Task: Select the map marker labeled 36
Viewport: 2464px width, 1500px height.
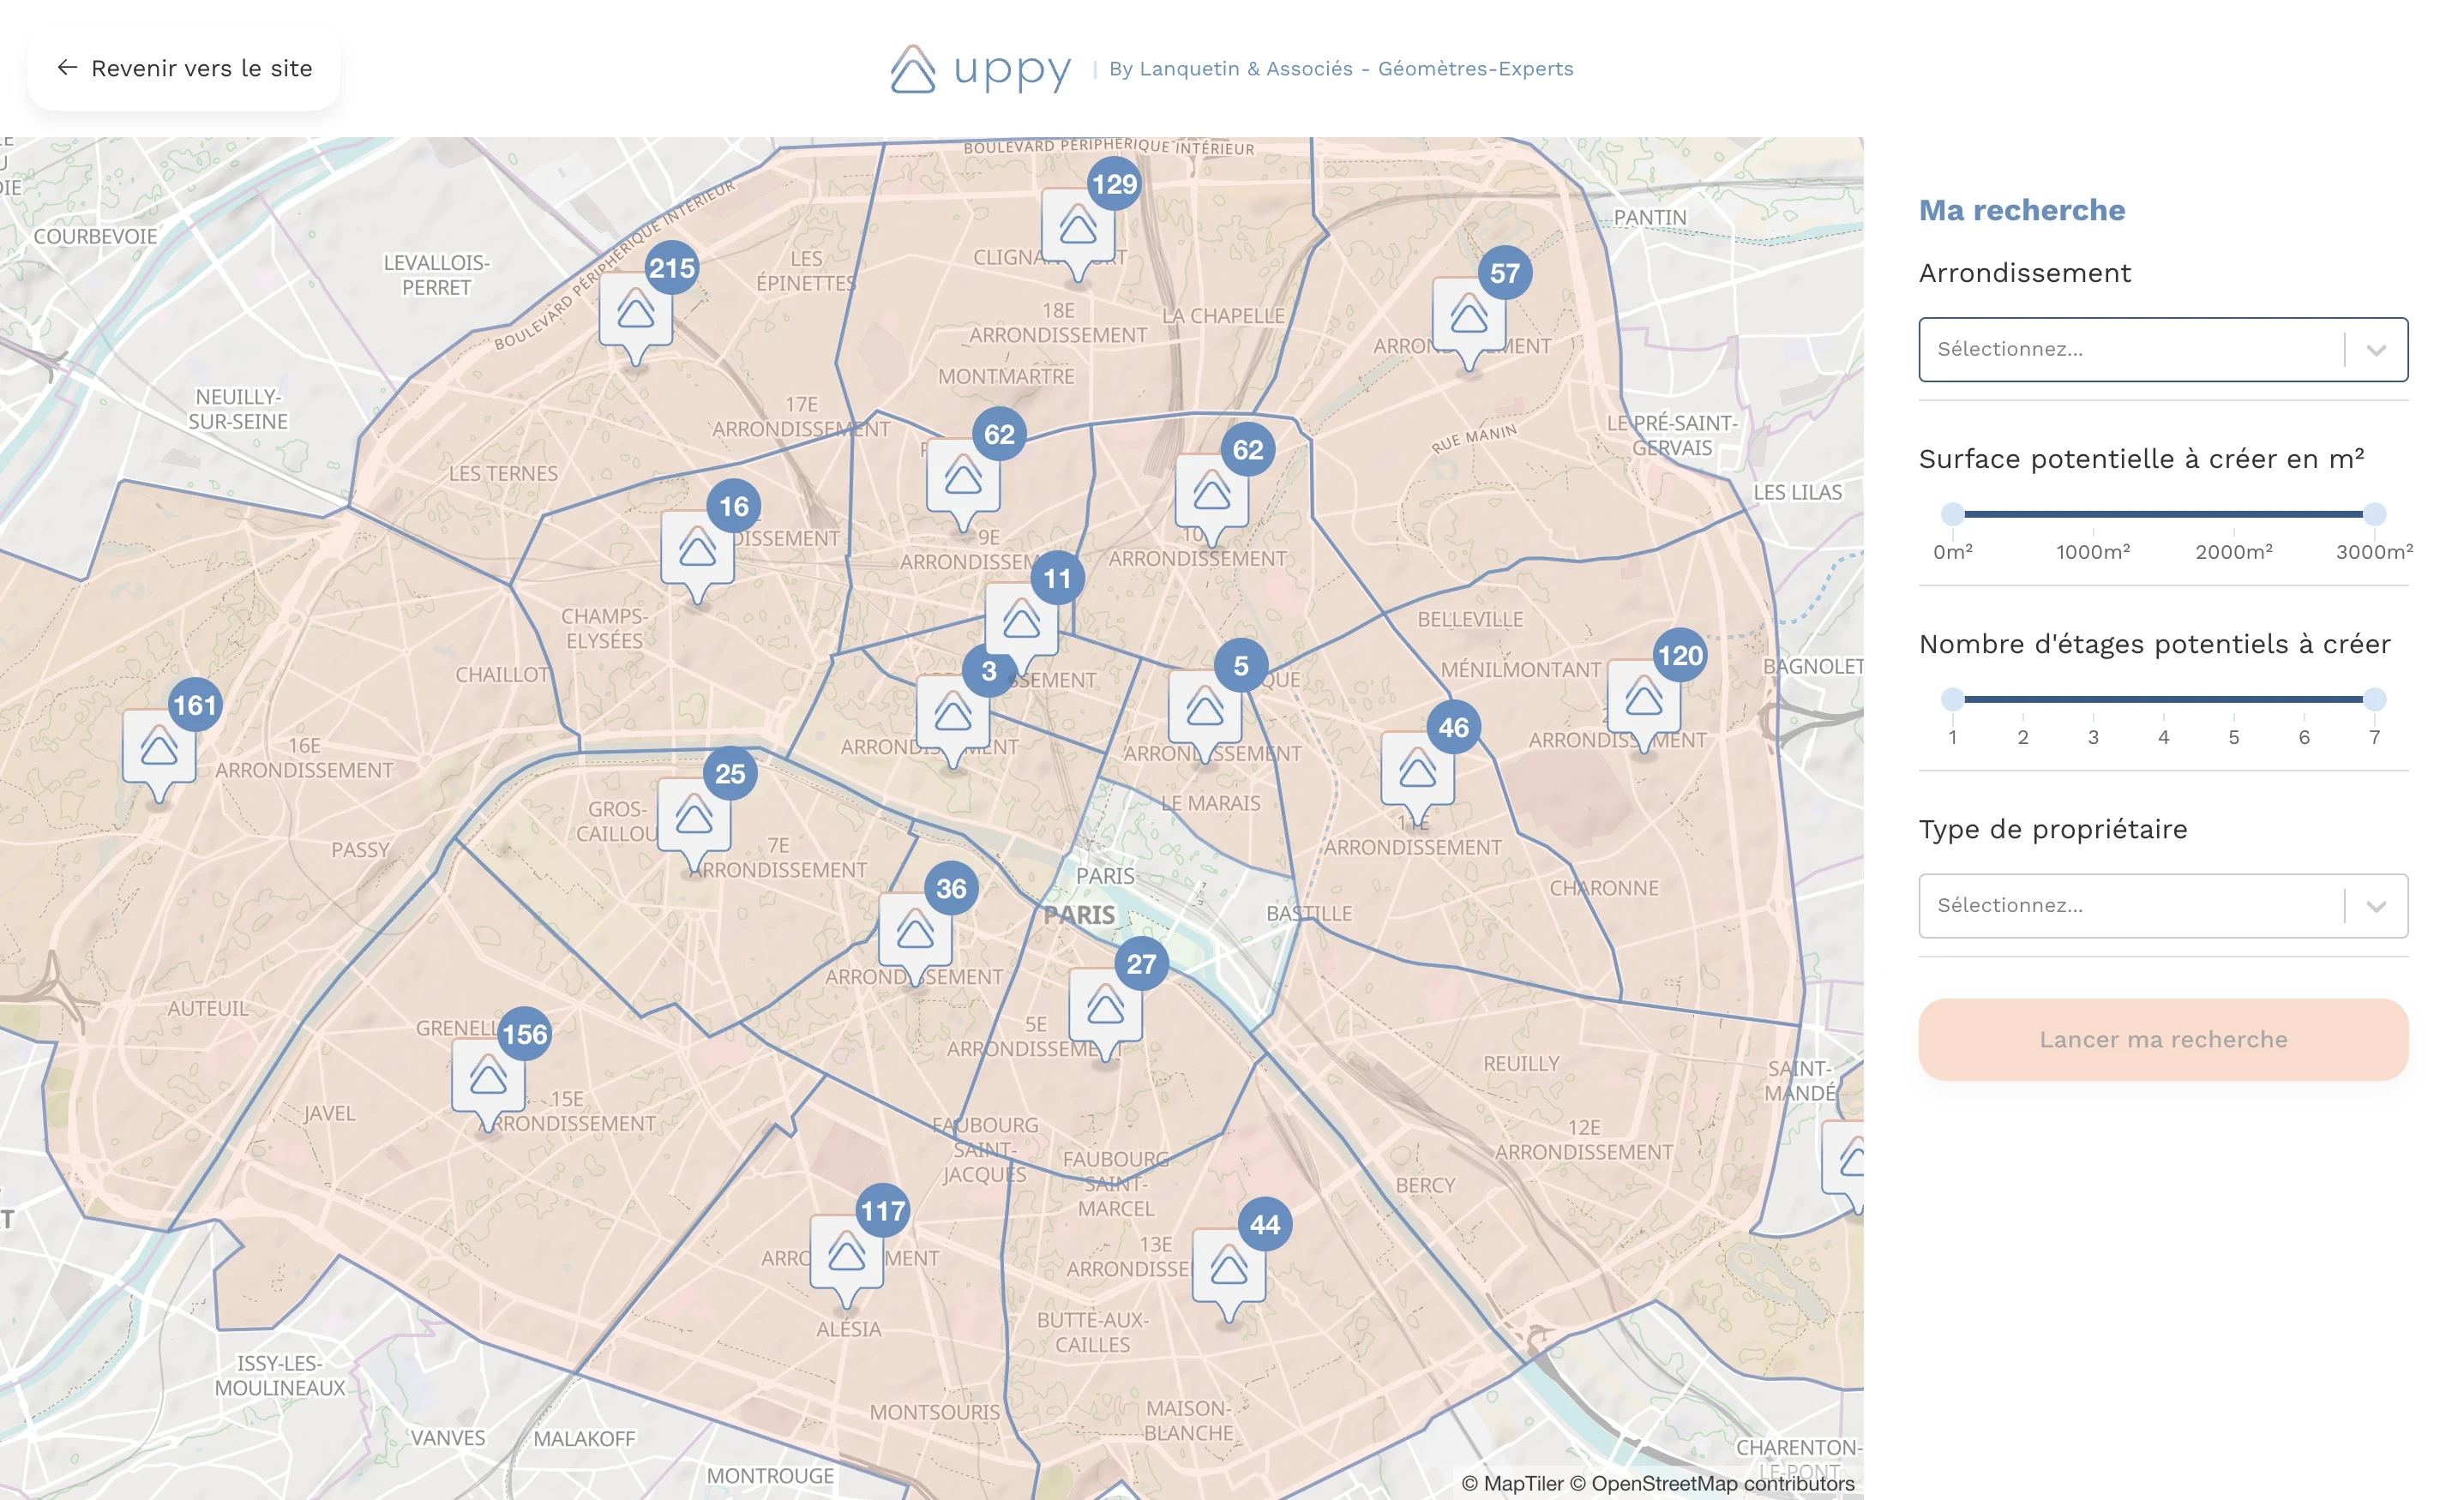Action: (x=915, y=932)
